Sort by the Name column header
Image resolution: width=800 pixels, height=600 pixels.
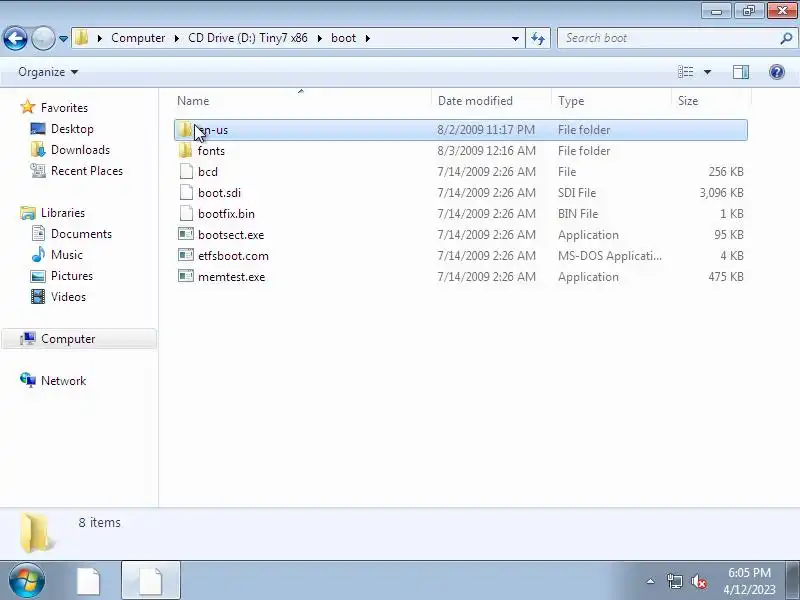point(193,101)
